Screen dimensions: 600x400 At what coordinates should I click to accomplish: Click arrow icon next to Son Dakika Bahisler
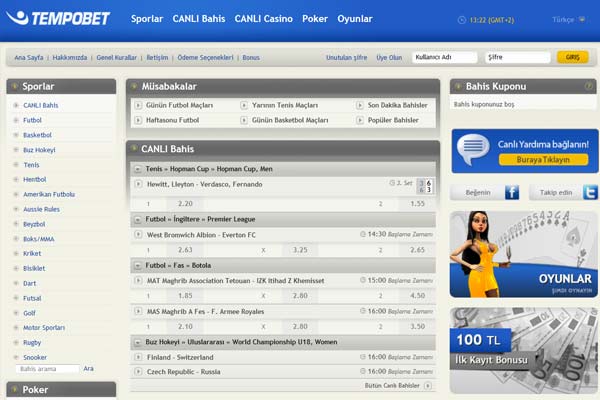click(360, 105)
